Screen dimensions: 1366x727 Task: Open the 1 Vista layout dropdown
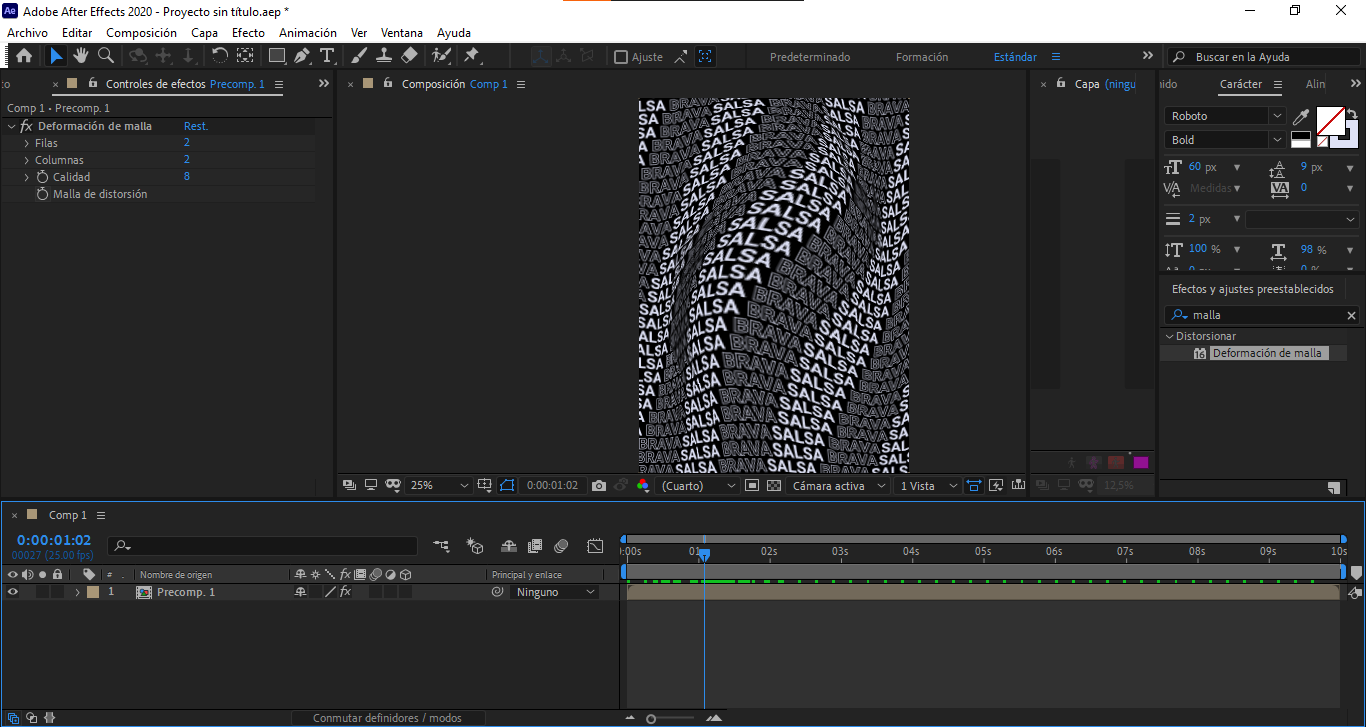point(929,485)
